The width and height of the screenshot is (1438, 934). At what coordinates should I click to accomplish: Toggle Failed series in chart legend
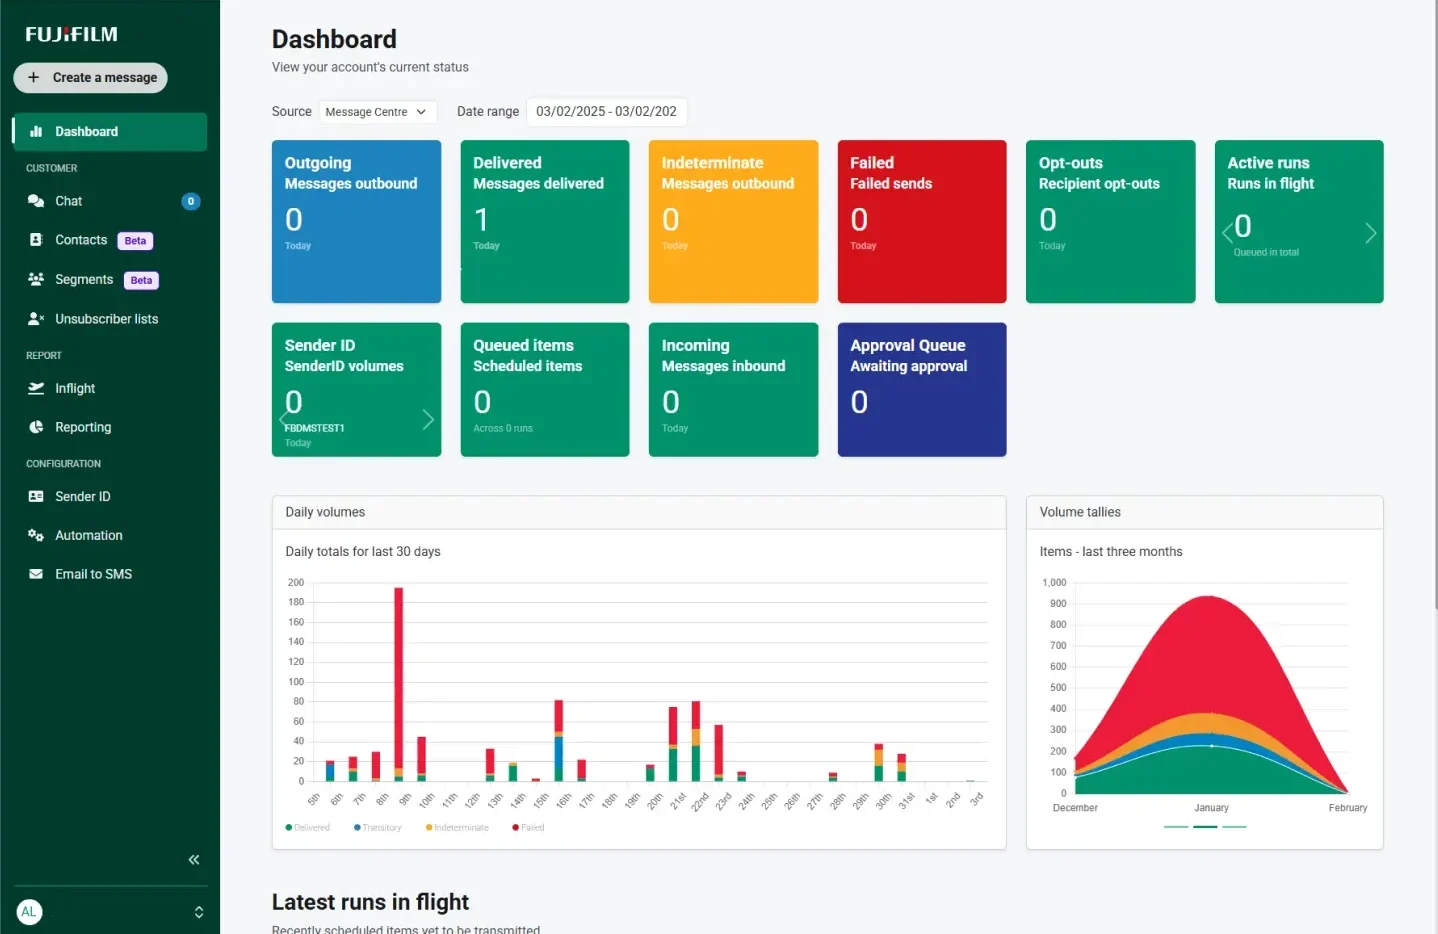click(x=528, y=828)
